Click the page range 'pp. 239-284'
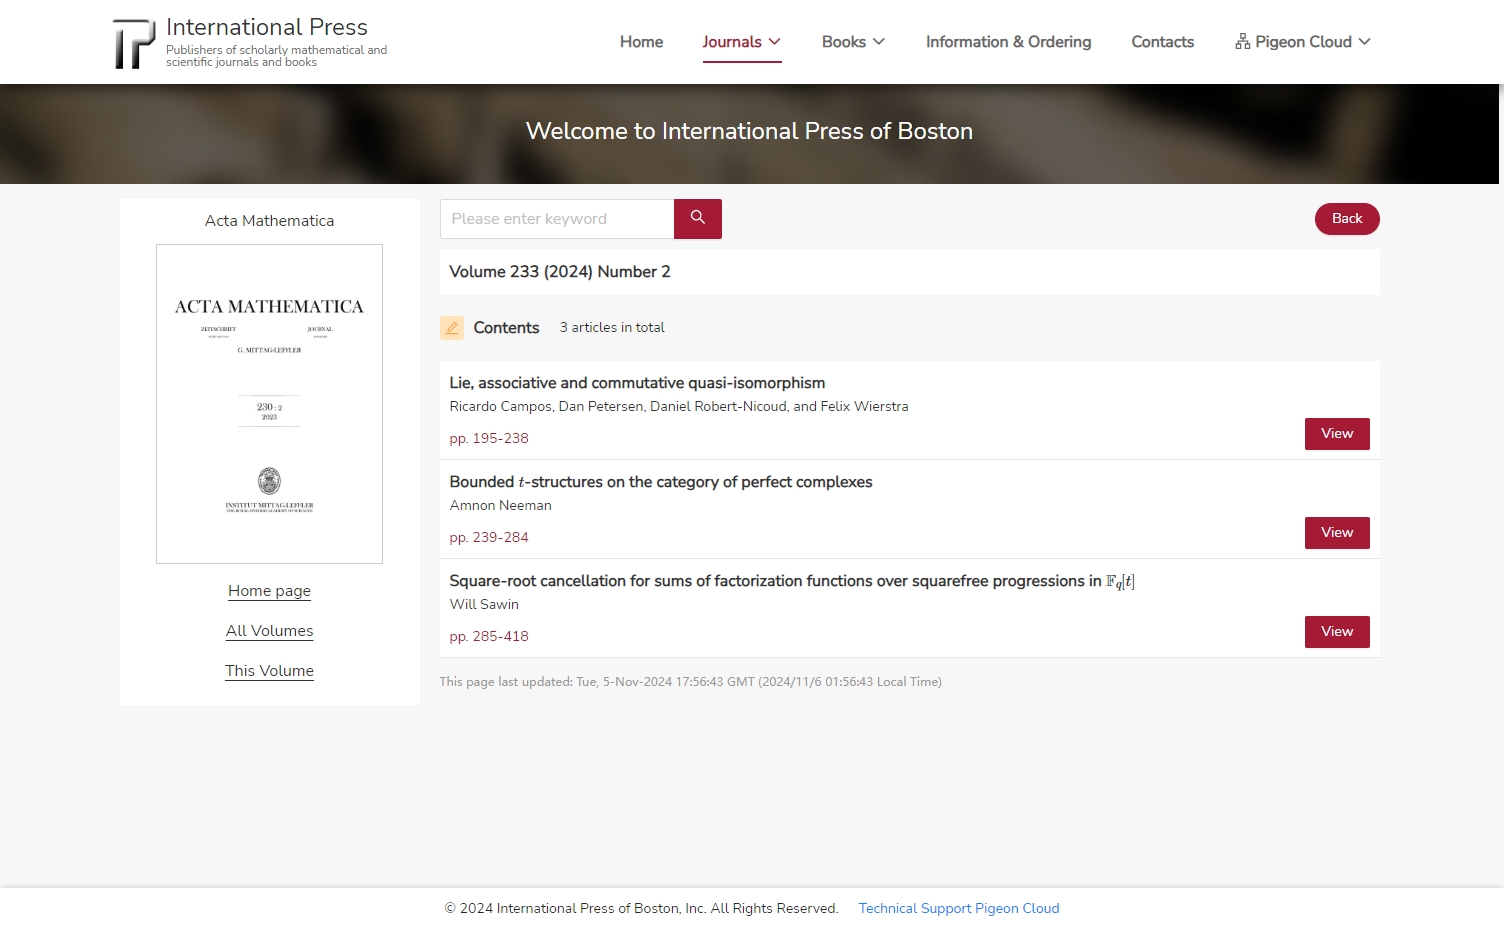The height and width of the screenshot is (930, 1504). (489, 537)
